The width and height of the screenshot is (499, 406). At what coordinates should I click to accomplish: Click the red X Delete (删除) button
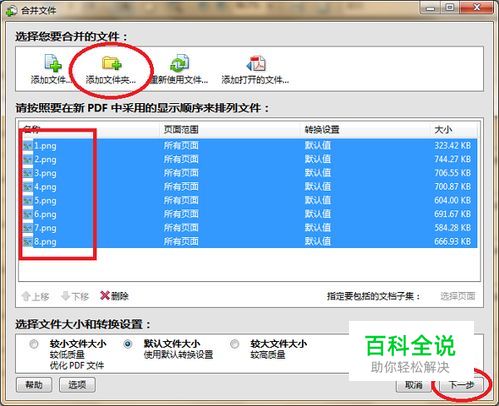pos(114,296)
